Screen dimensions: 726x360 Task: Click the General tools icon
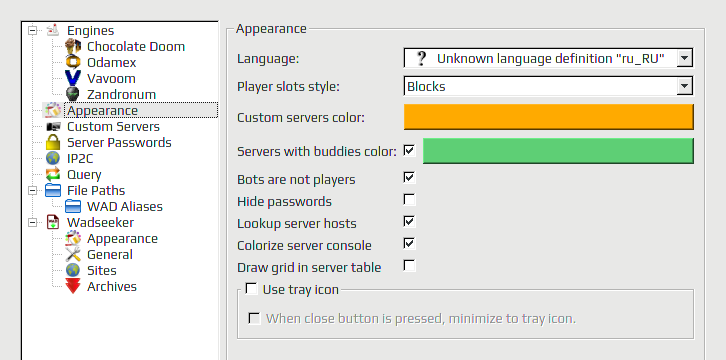73,254
